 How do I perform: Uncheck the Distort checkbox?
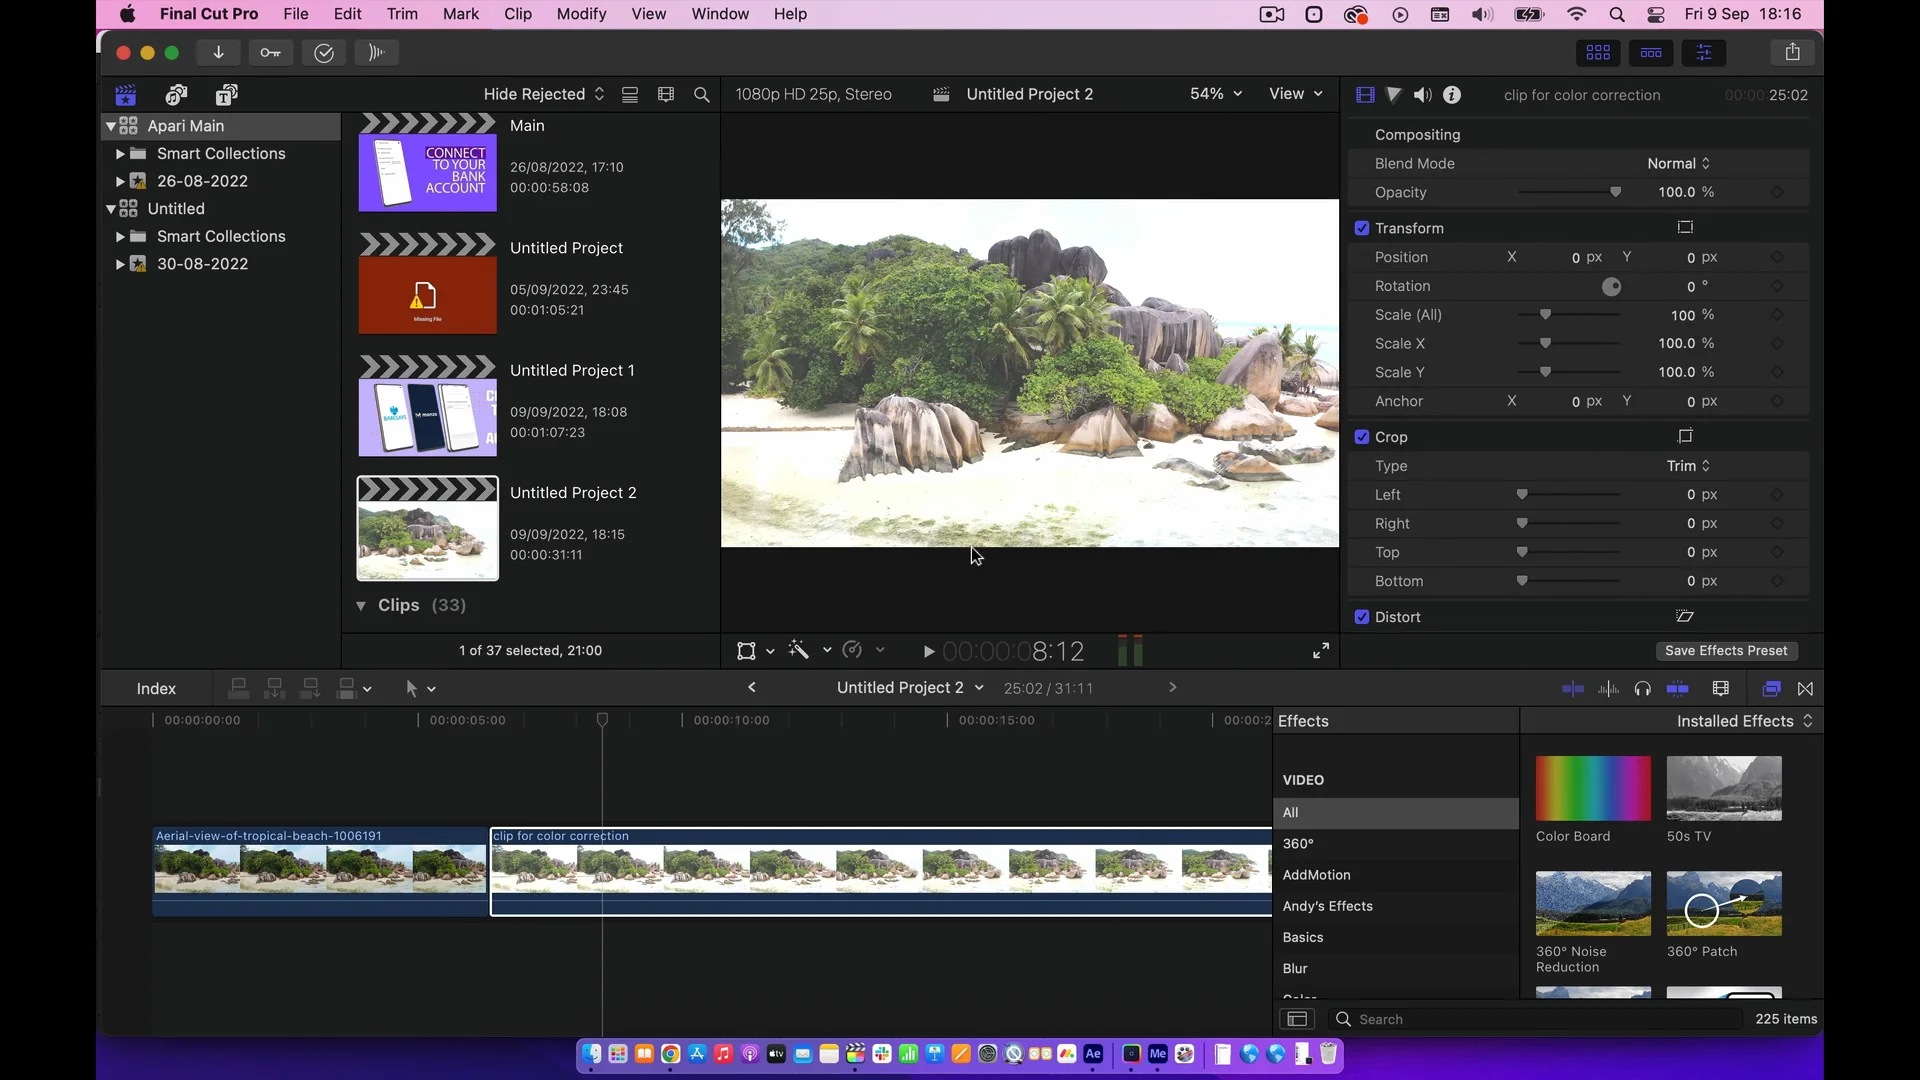click(x=1361, y=617)
